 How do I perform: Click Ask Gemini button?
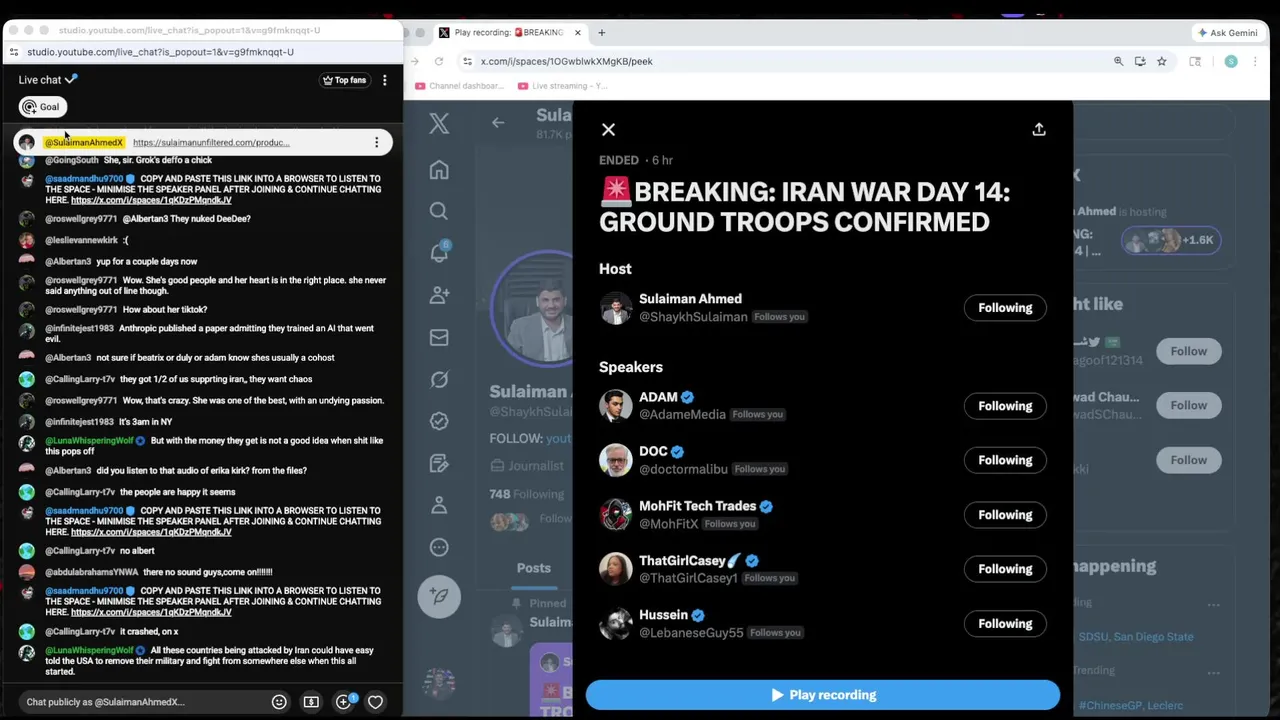pyautogui.click(x=1228, y=32)
